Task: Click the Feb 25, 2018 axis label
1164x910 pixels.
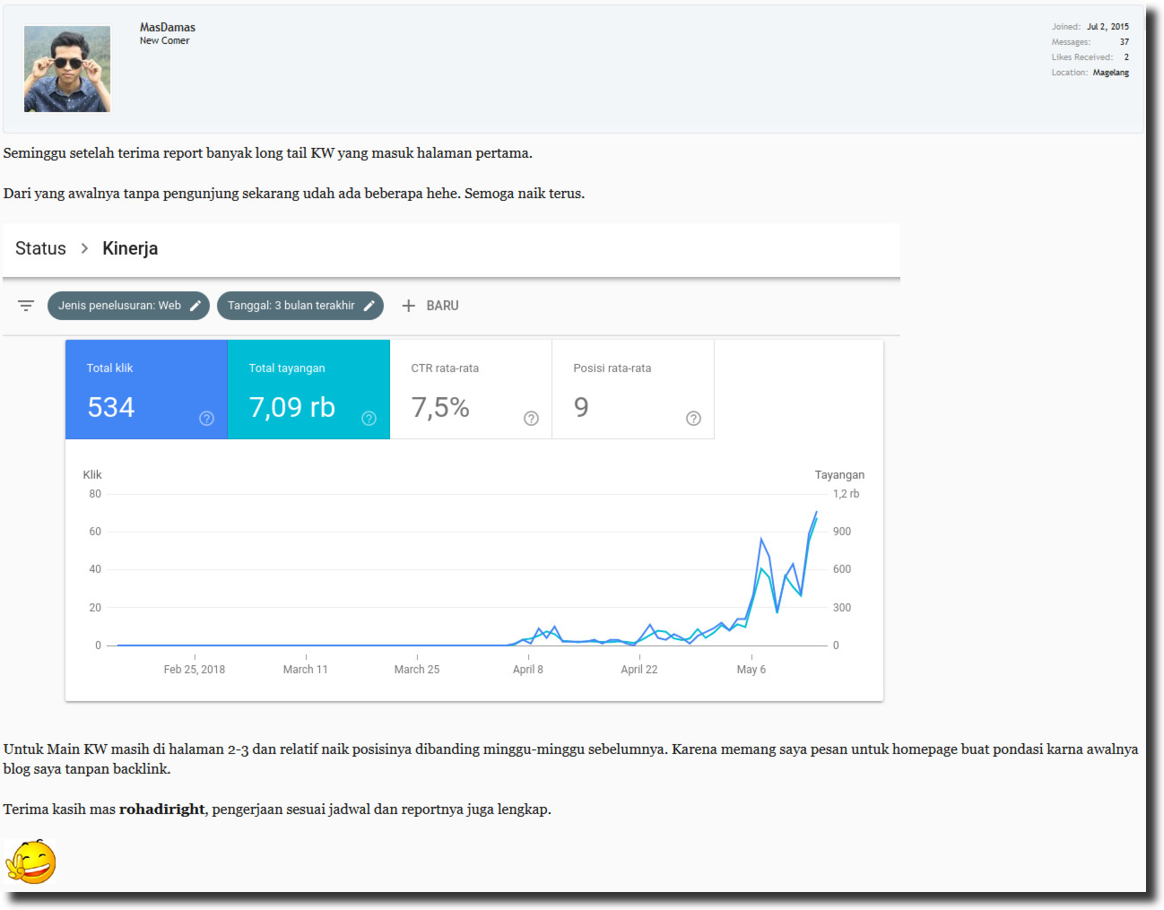Action: [x=194, y=670]
